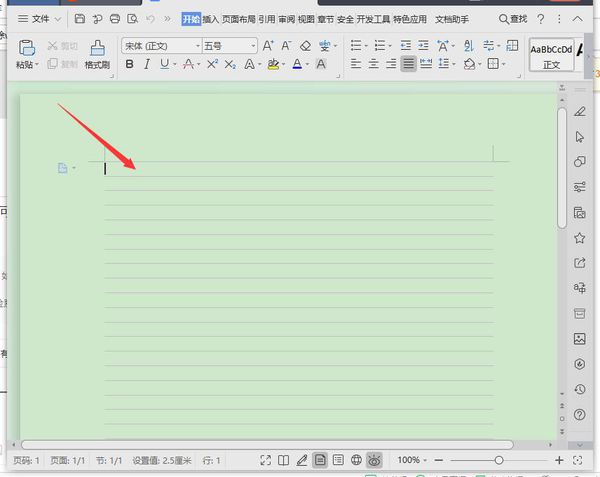The image size is (600, 477).
Task: Click the star favorites icon in sidebar
Action: (579, 238)
